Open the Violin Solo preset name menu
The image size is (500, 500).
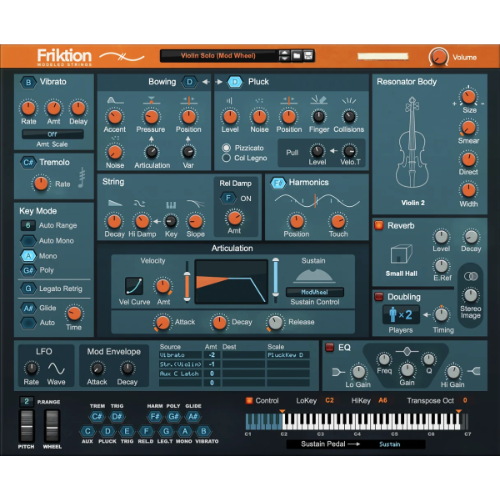(219, 56)
